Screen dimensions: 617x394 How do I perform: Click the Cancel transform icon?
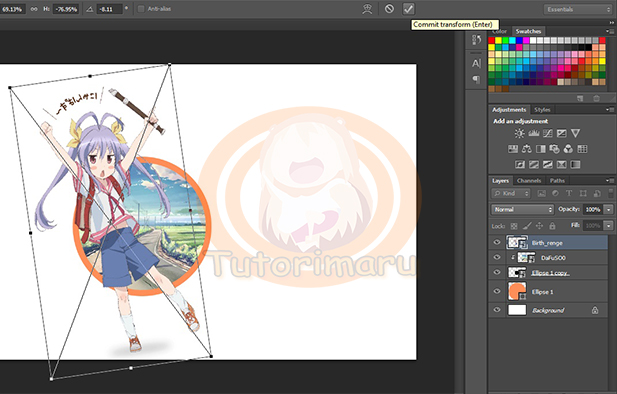tap(389, 9)
